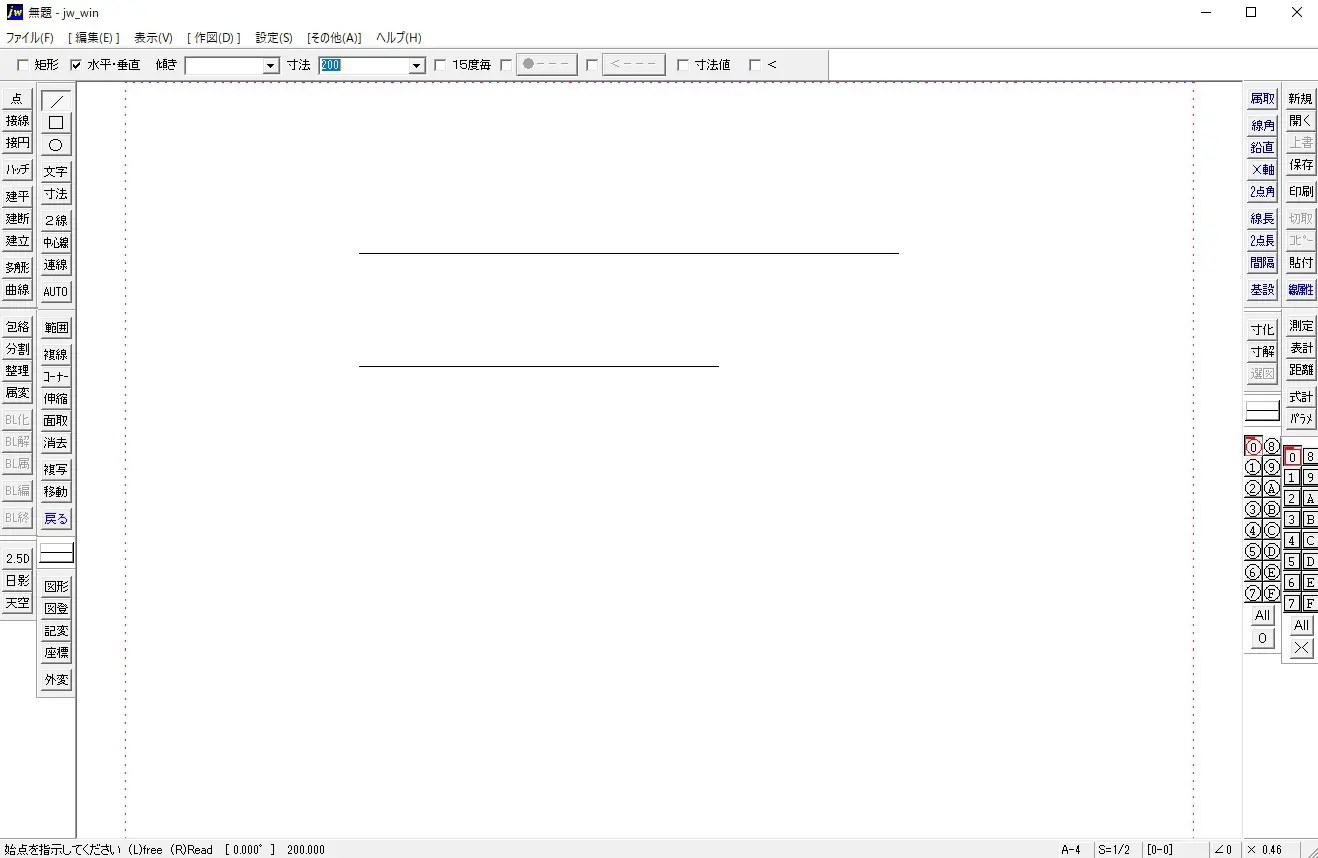Open the 寸法 length dropdown arrow
Viewport: 1318px width, 858px height.
[x=417, y=66]
